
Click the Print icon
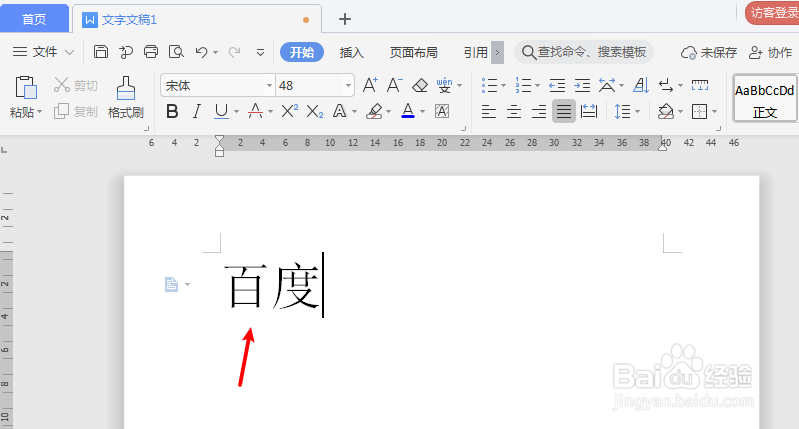[x=151, y=52]
